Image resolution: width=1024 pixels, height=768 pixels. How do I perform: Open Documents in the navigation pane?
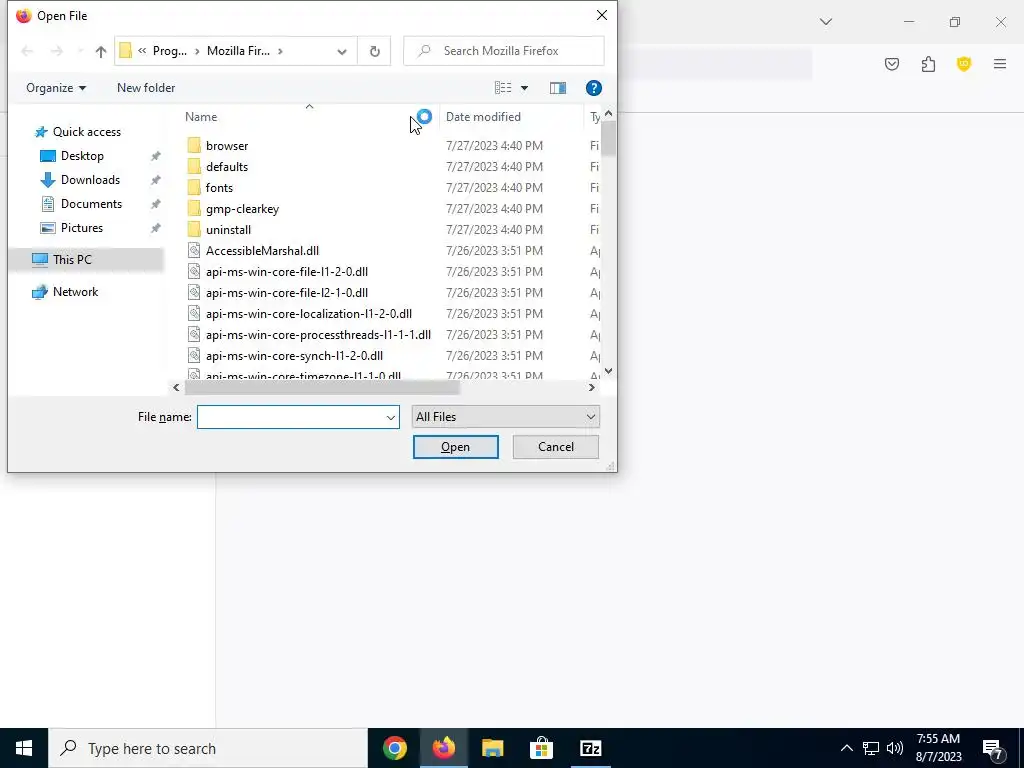point(91,204)
